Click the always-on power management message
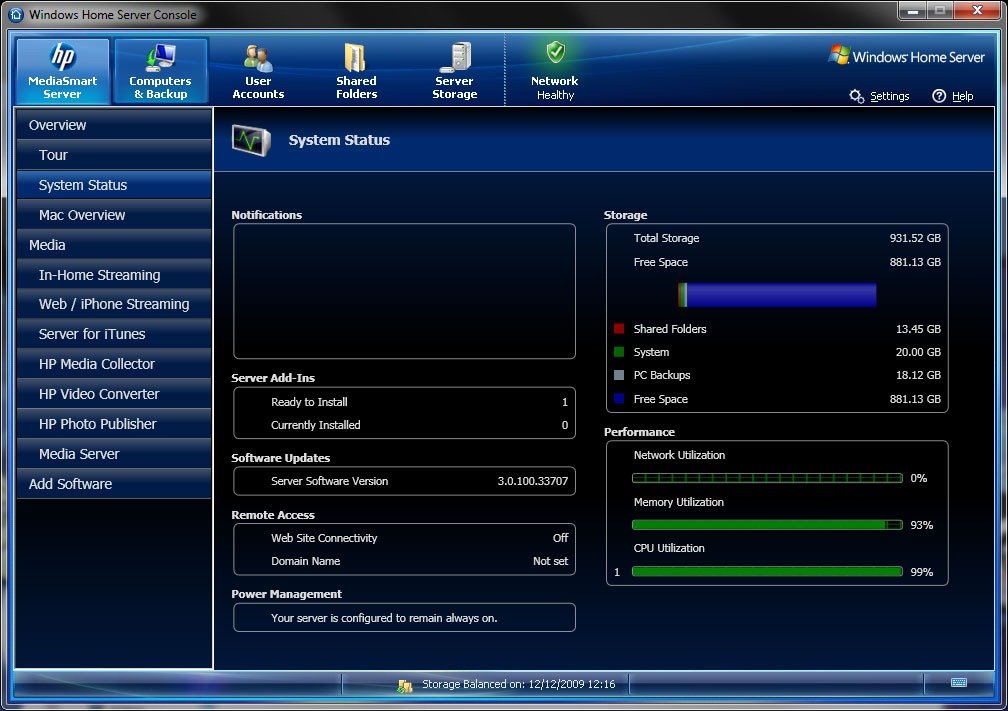This screenshot has height=711, width=1008. 384,618
